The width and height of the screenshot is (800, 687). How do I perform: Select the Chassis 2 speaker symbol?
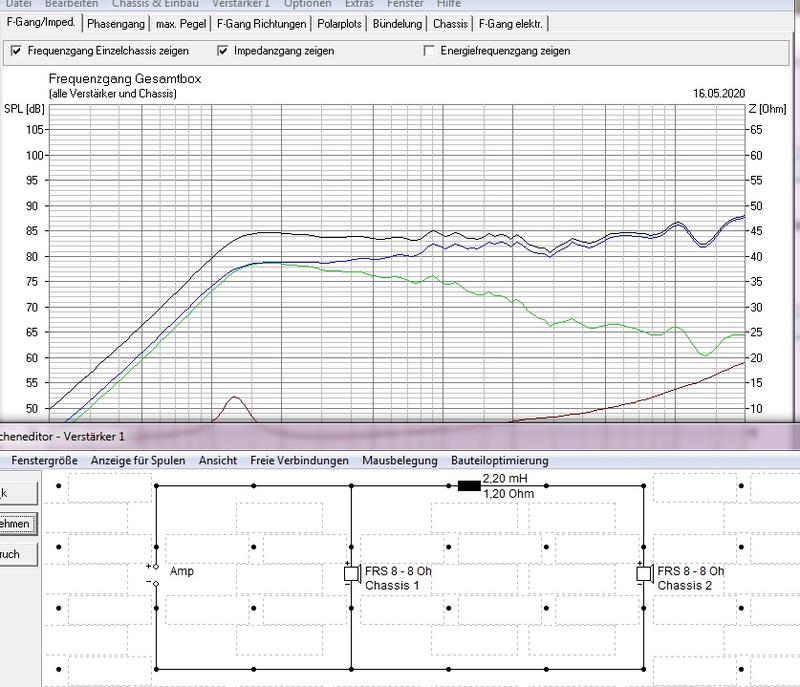(x=643, y=575)
